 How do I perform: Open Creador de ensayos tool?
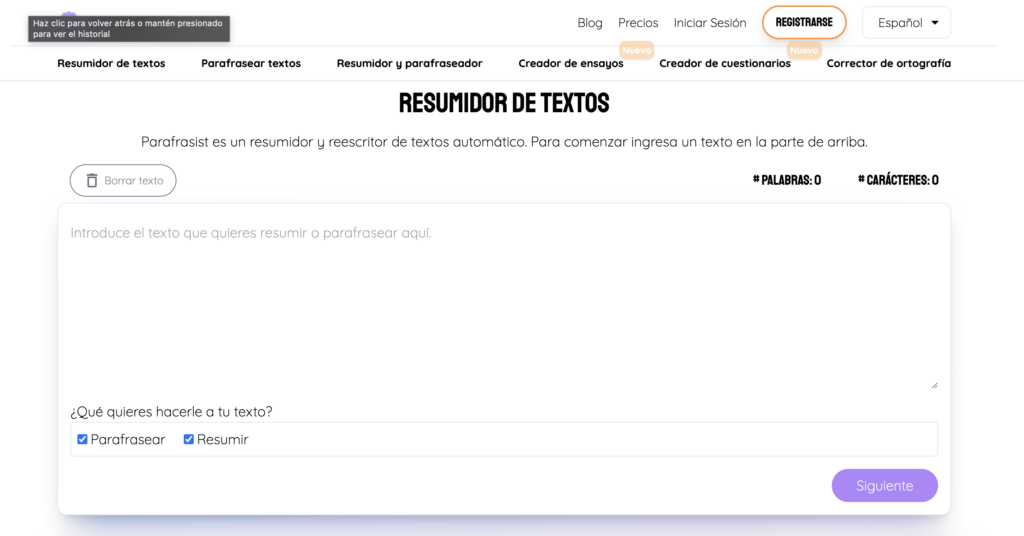(x=571, y=63)
